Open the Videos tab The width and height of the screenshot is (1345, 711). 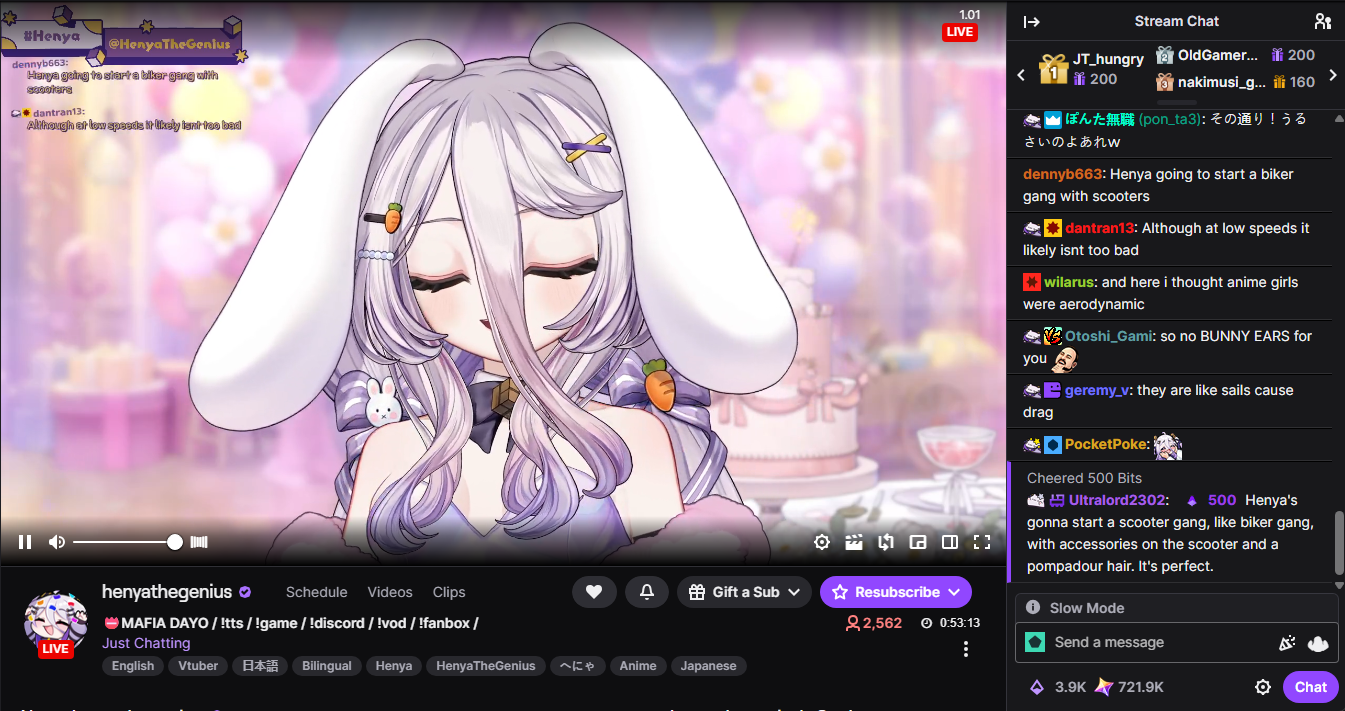coord(390,592)
